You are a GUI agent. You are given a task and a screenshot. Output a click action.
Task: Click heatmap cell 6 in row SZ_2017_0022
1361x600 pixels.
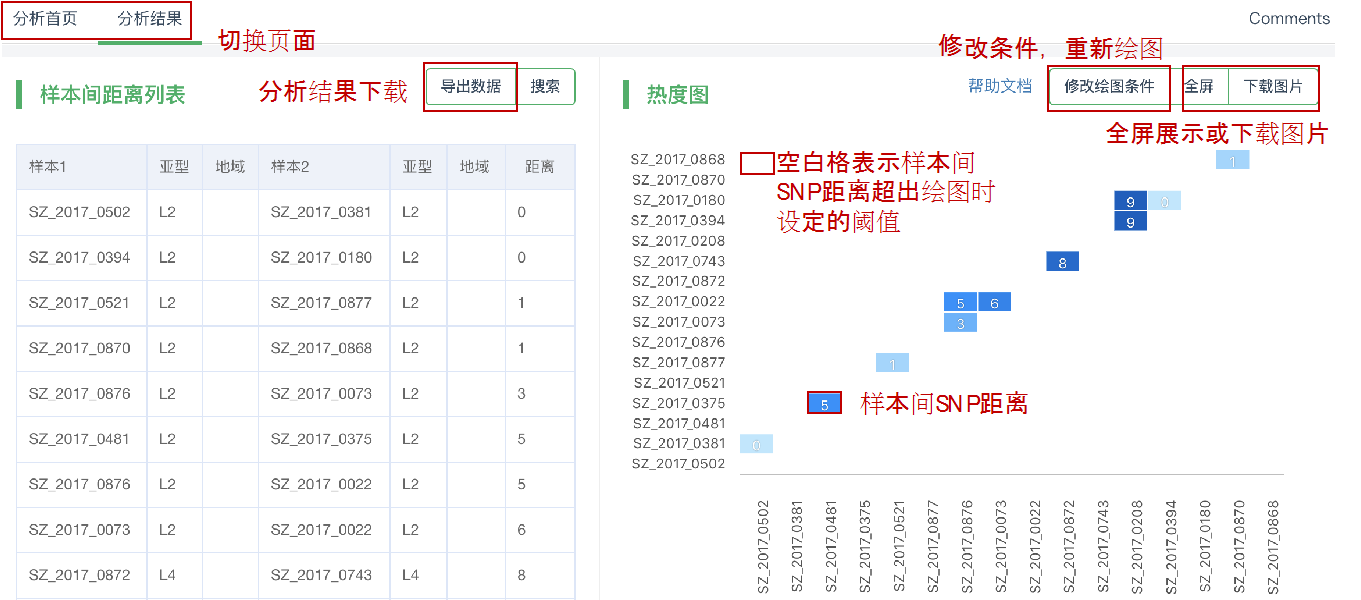click(994, 302)
